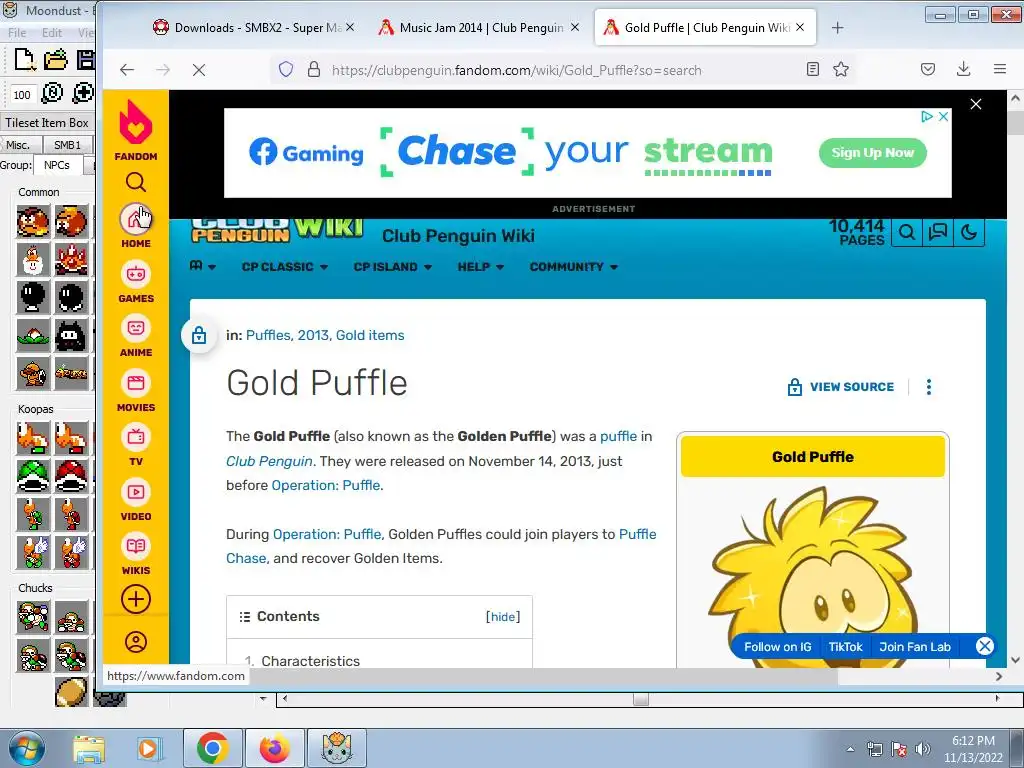Screen dimensions: 1024x768
Task: Click Moondust horizontal scrollbar thumb
Action: [x=641, y=699]
